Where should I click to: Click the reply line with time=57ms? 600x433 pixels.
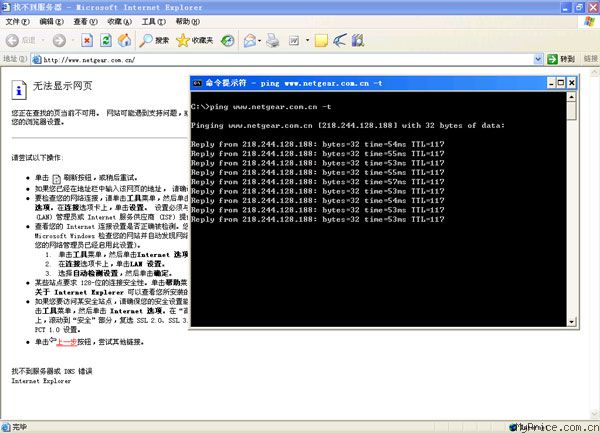click(318, 182)
